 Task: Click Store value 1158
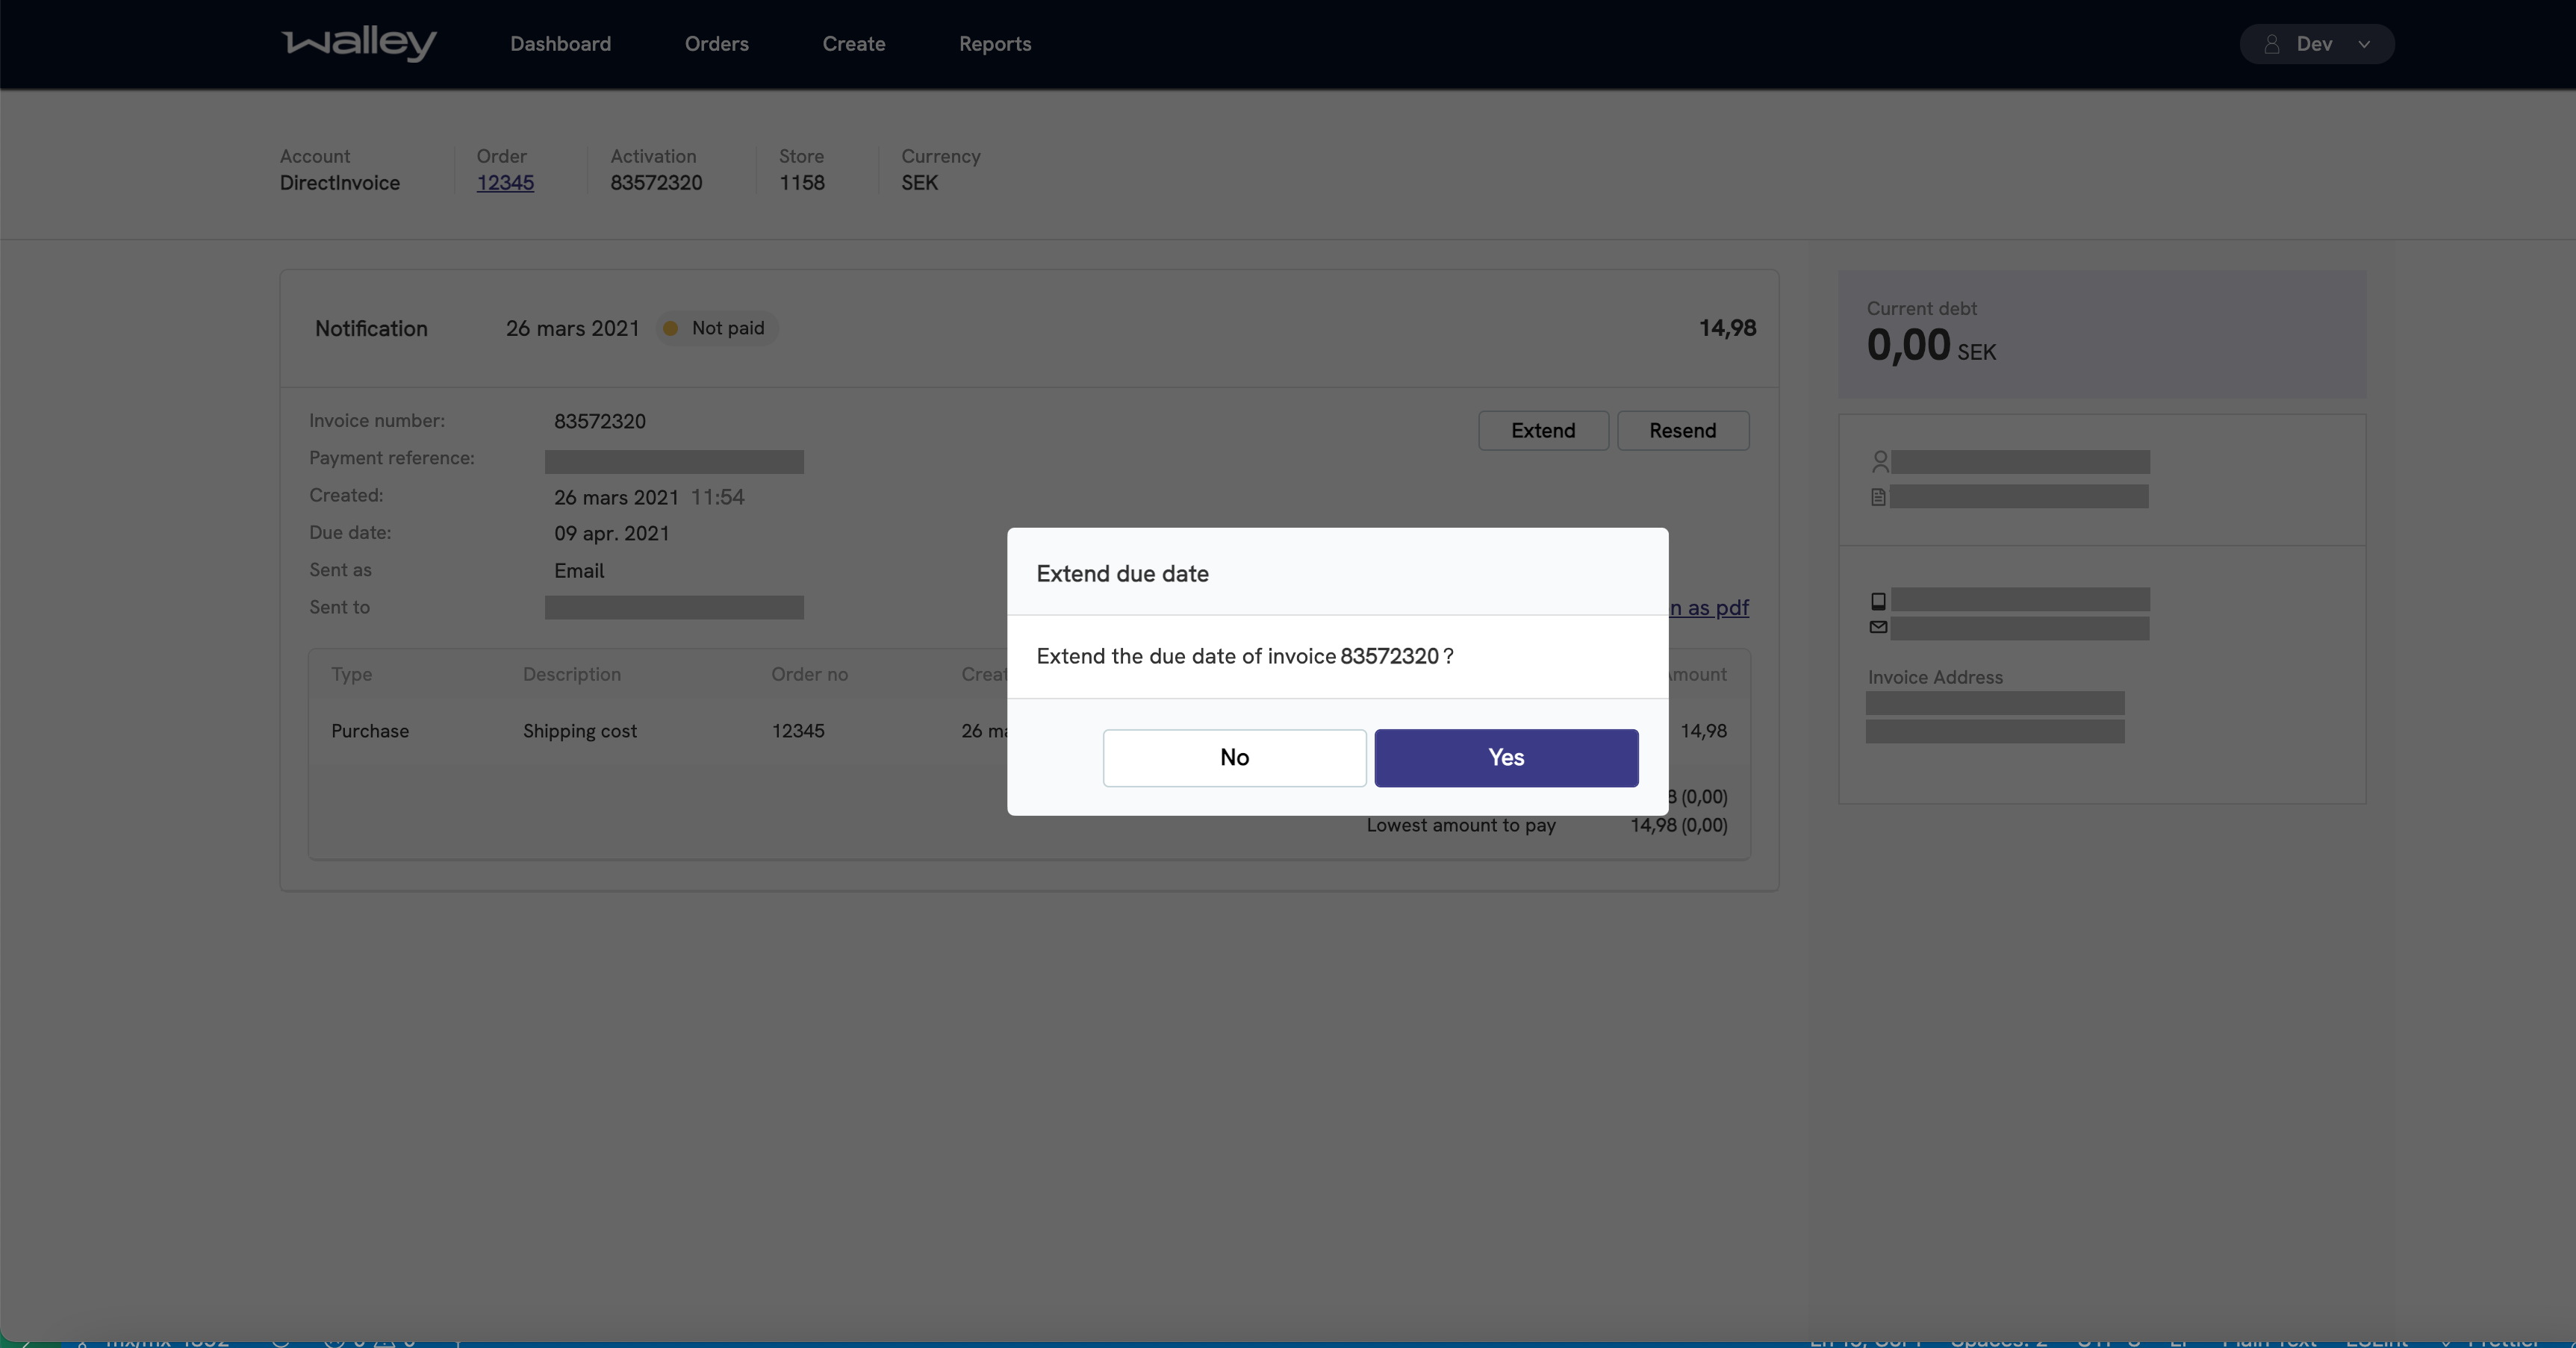point(801,183)
